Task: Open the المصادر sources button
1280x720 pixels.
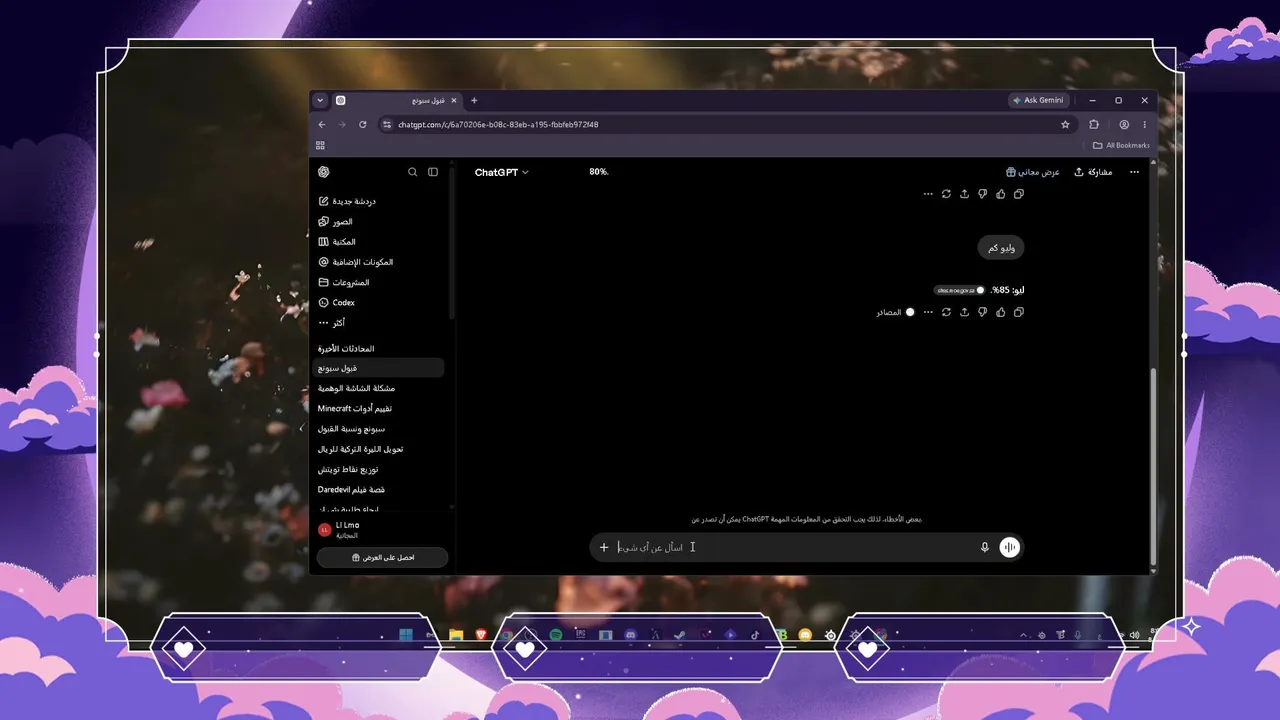Action: tap(896, 312)
